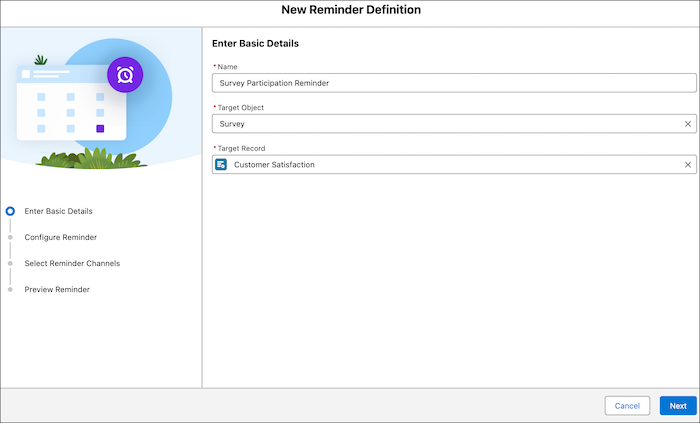Viewport: 700px width, 423px height.
Task: Jump to the Configure Reminder step label
Action: click(61, 237)
